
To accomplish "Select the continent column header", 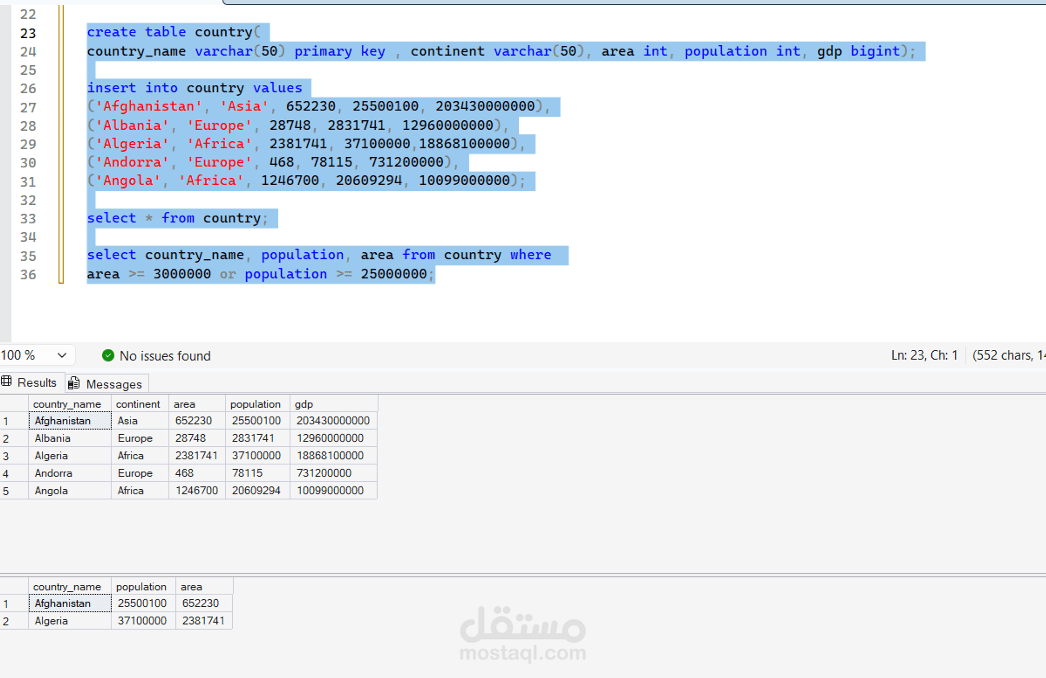I will 139,404.
